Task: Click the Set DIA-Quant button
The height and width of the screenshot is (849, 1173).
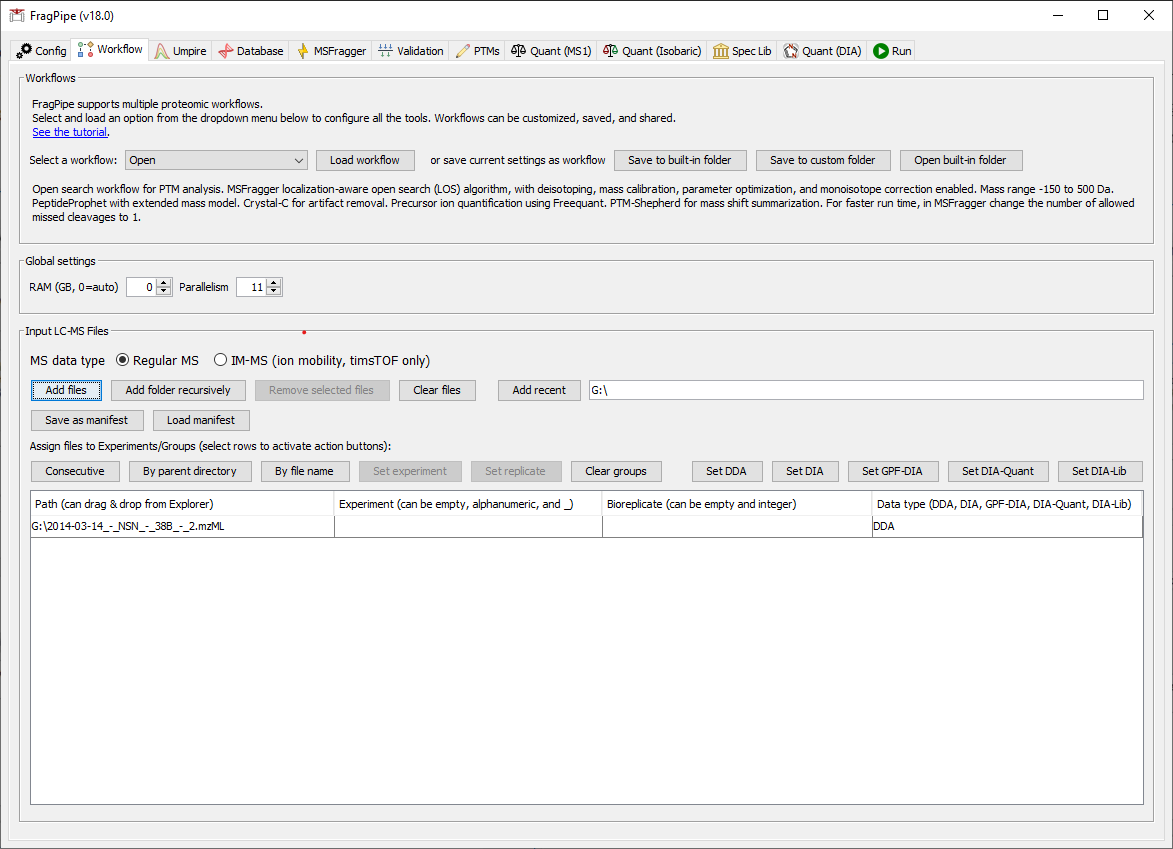Action: click(997, 471)
